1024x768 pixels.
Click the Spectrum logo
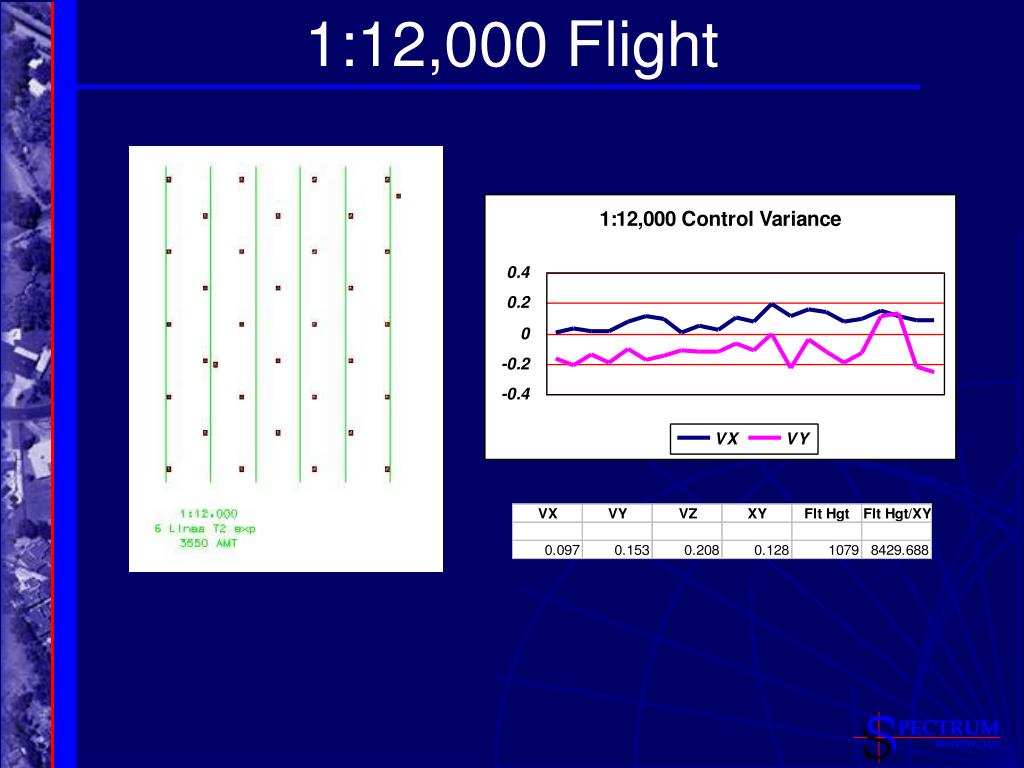(x=927, y=736)
